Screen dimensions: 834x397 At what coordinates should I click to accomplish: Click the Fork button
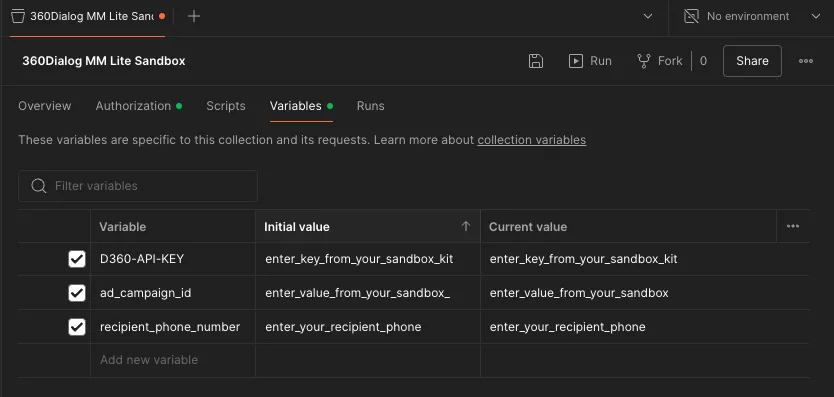point(660,61)
